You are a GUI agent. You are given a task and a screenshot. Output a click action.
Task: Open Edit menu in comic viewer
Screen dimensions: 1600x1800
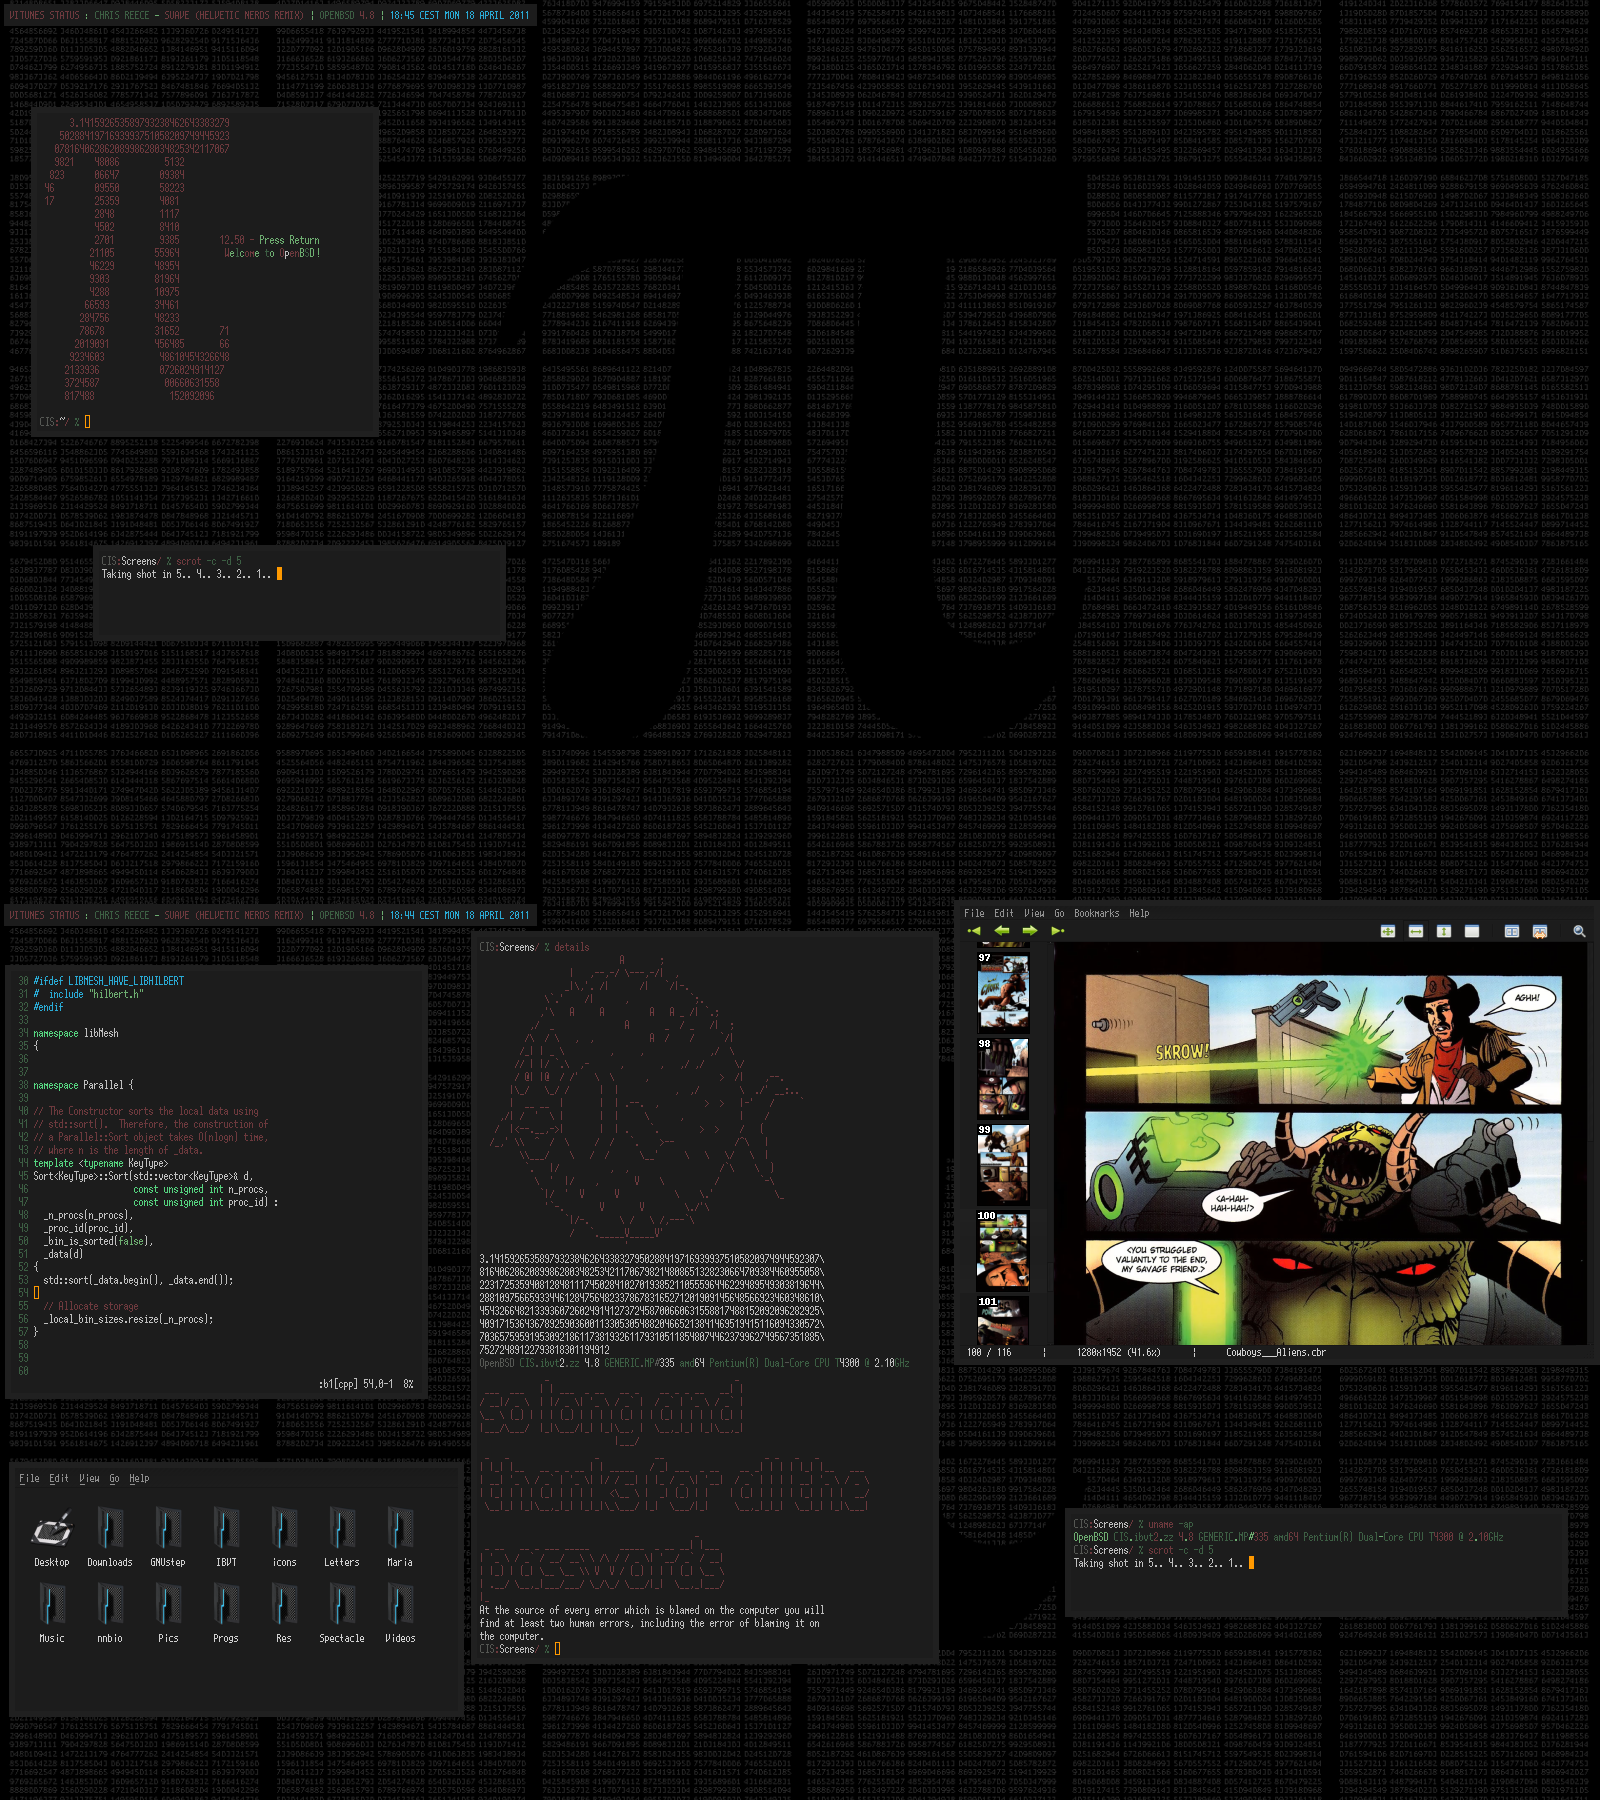pos(1004,913)
